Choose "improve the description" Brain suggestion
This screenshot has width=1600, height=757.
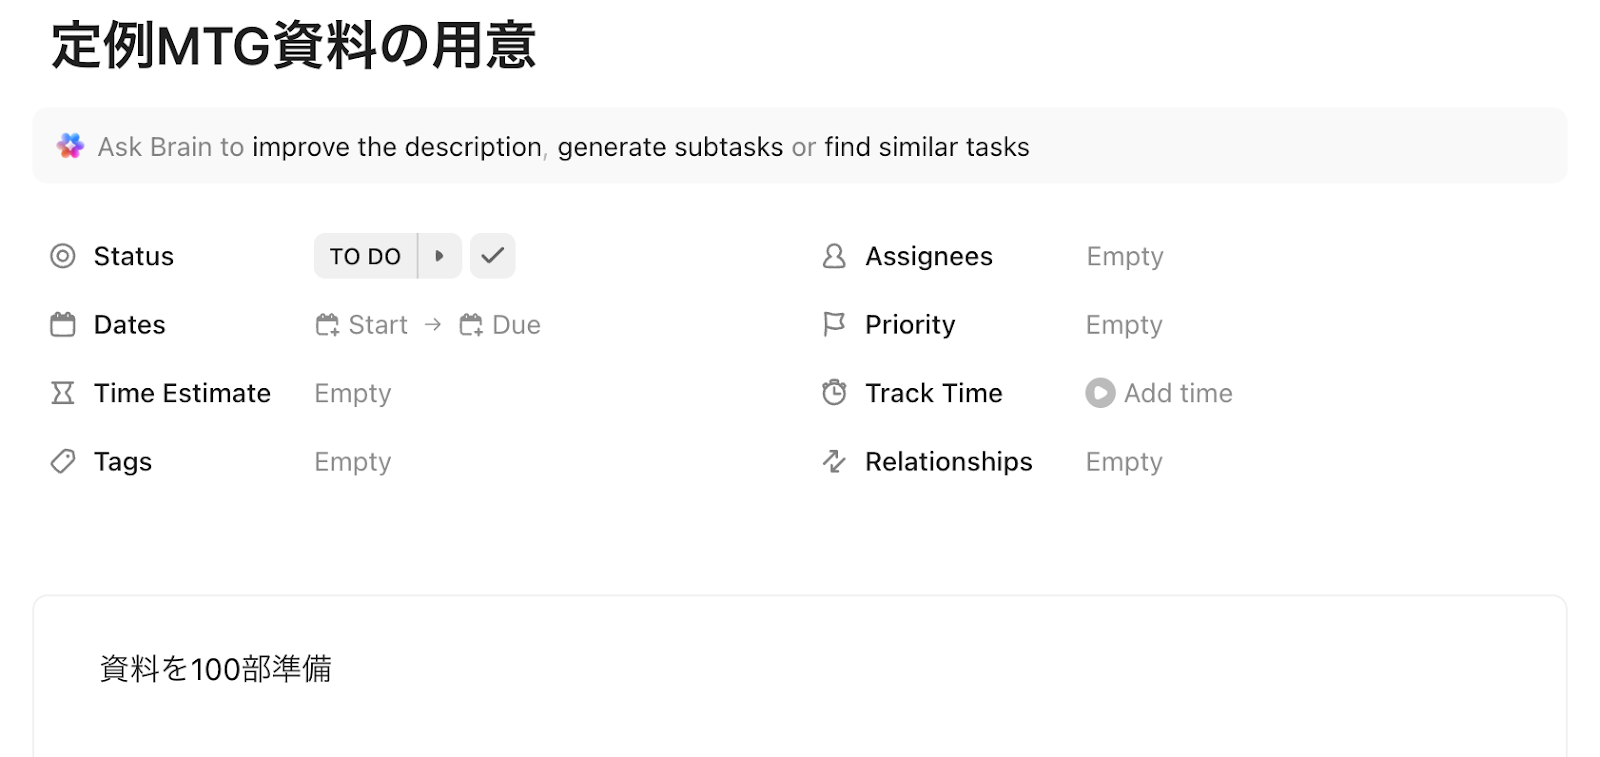[x=396, y=147]
